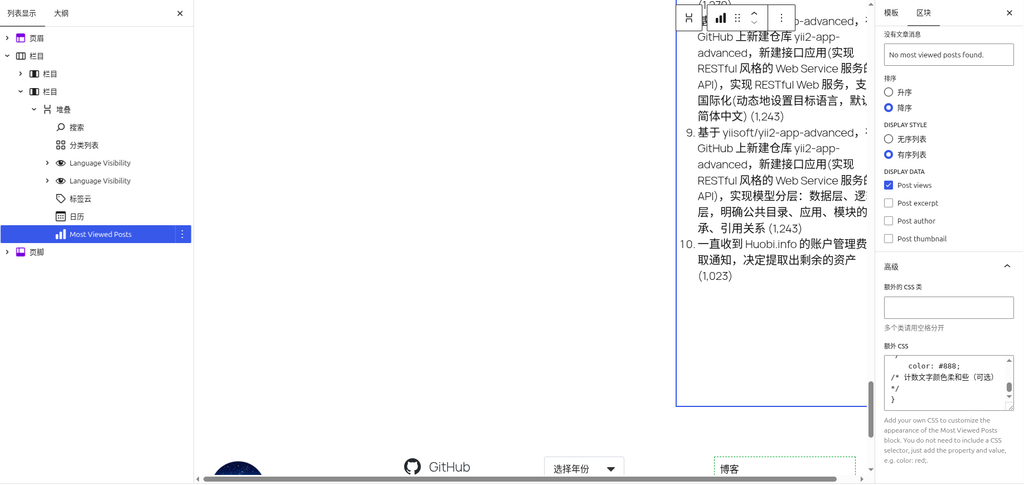Viewport: 1024px width, 485px height.
Task: Click the no-posts message input field
Action: tap(948, 55)
